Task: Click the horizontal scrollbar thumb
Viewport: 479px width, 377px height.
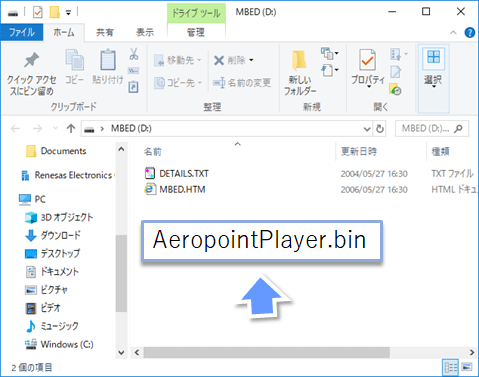Action: point(267,352)
